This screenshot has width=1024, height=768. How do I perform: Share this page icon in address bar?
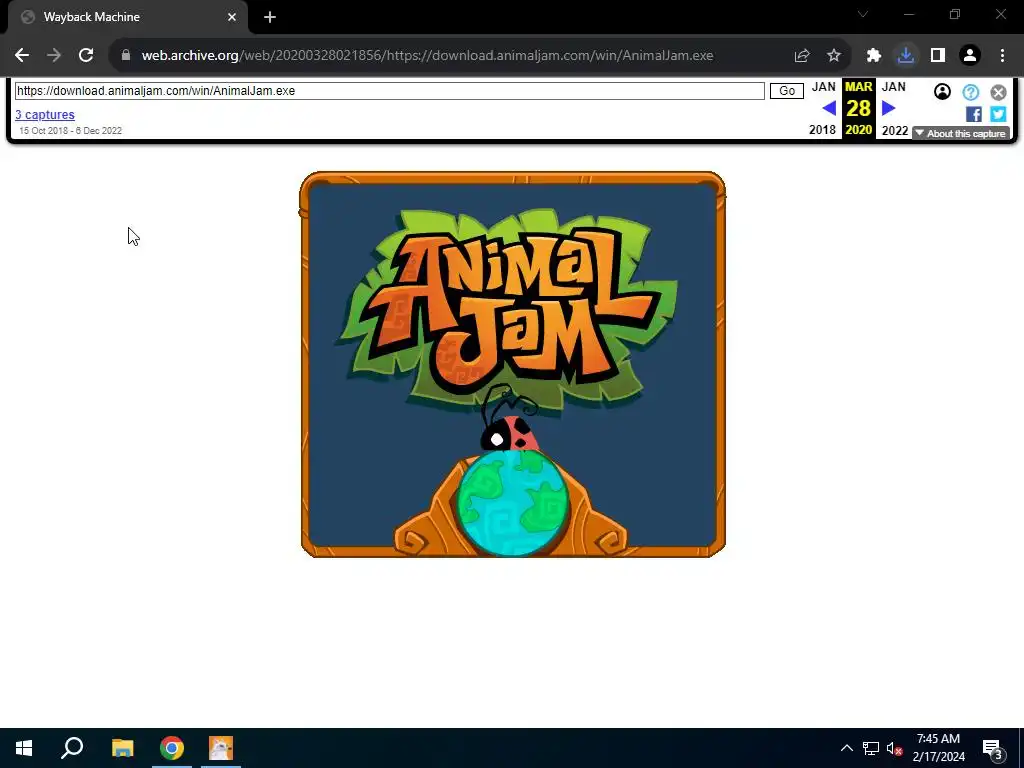[802, 56]
